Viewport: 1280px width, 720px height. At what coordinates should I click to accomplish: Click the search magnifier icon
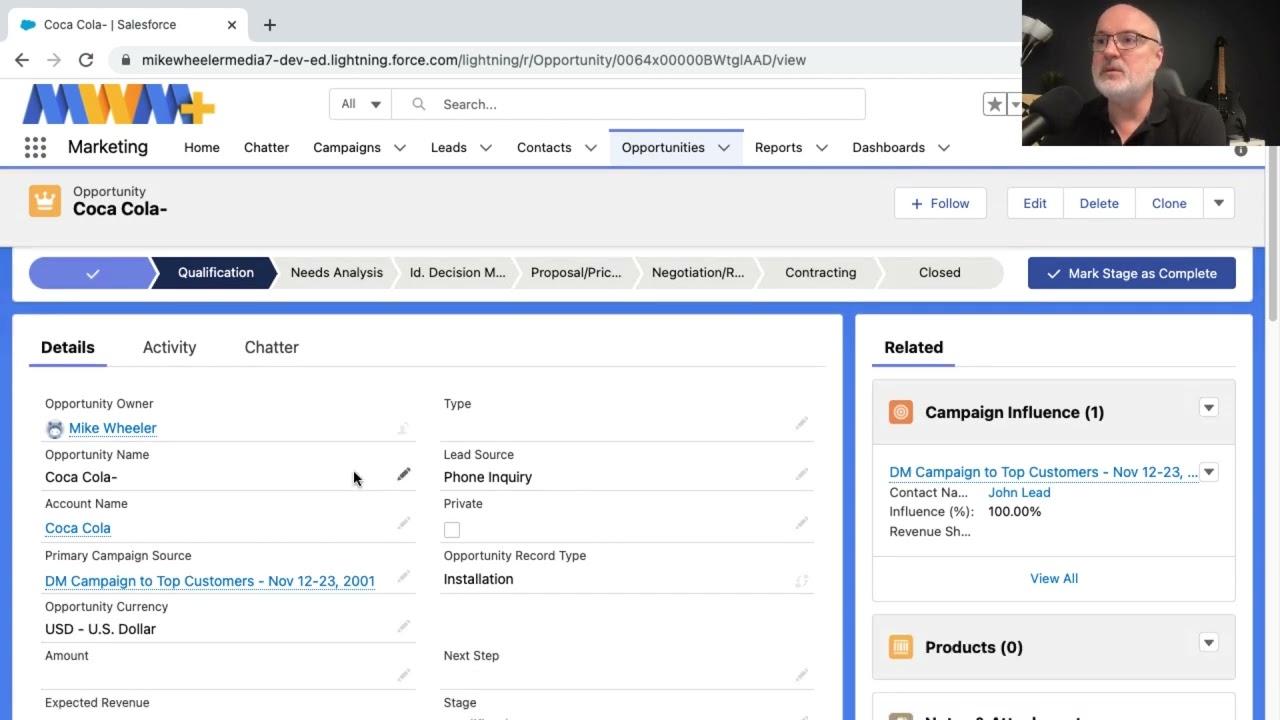[419, 104]
